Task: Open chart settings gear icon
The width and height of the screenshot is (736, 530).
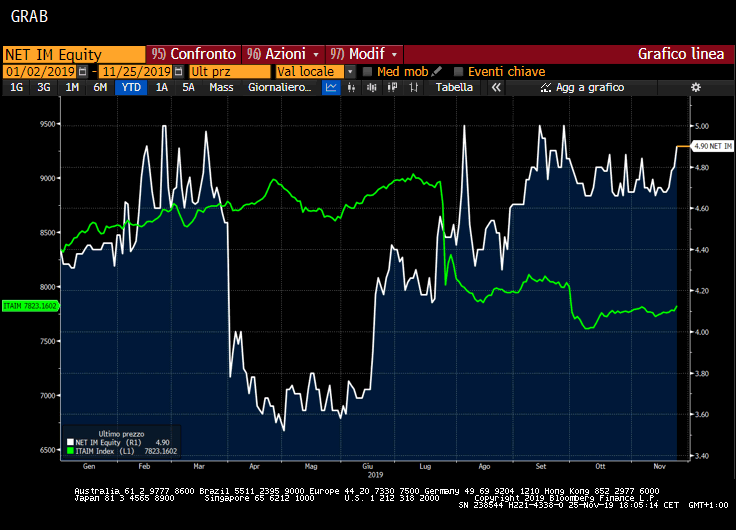Action: [696, 87]
